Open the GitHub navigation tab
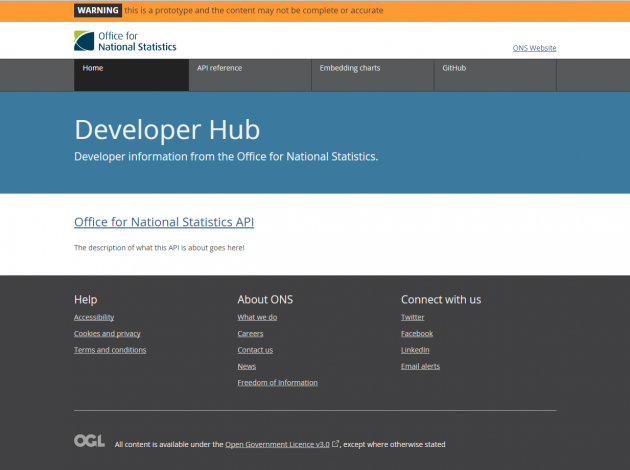The image size is (630, 470). click(495, 75)
